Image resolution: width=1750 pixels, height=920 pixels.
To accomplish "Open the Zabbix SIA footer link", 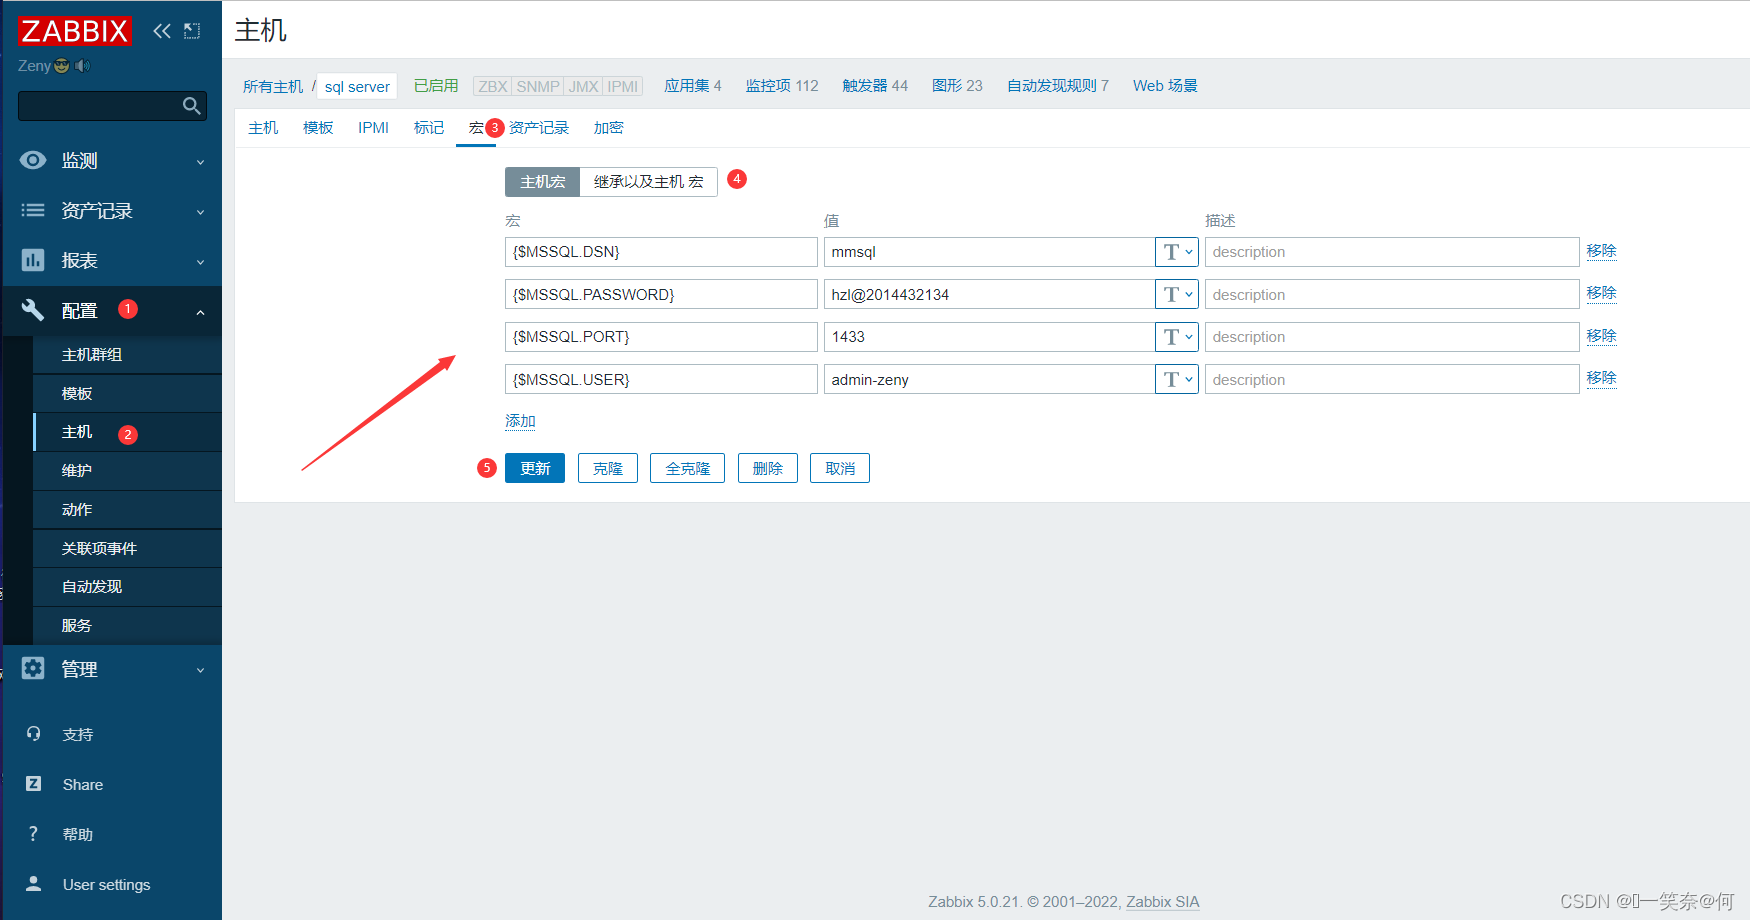I will 1162,902.
